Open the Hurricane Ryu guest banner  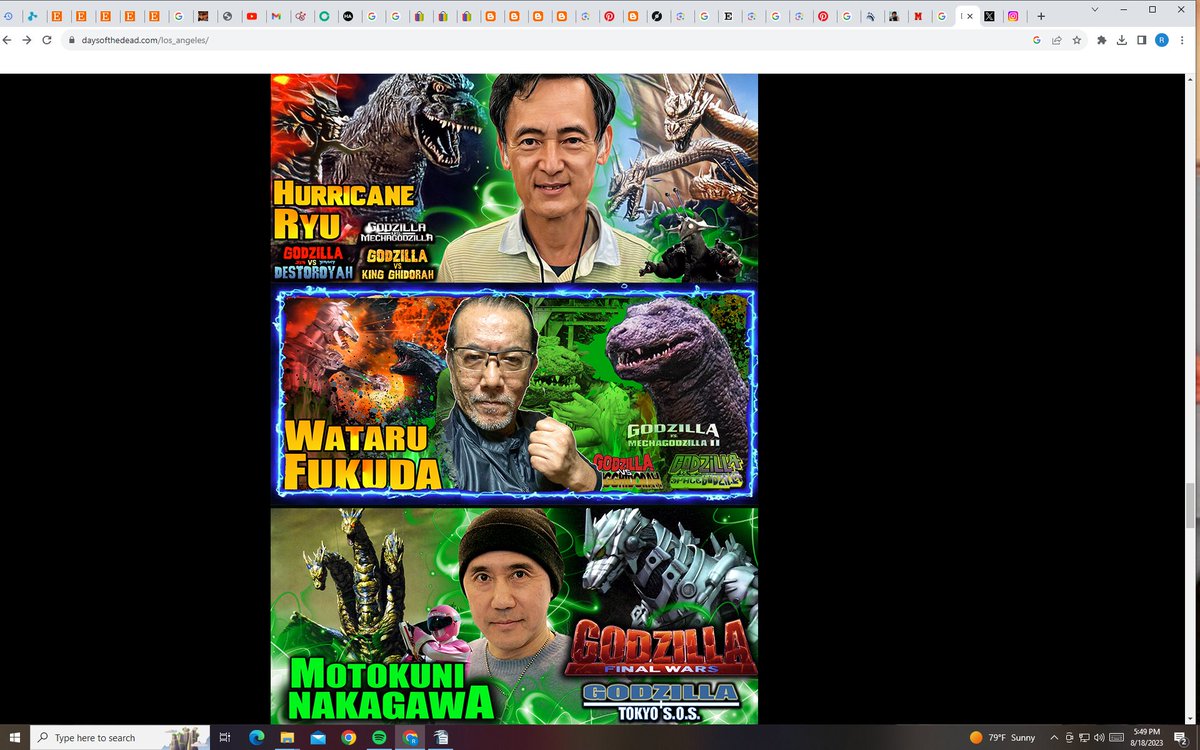tap(514, 178)
